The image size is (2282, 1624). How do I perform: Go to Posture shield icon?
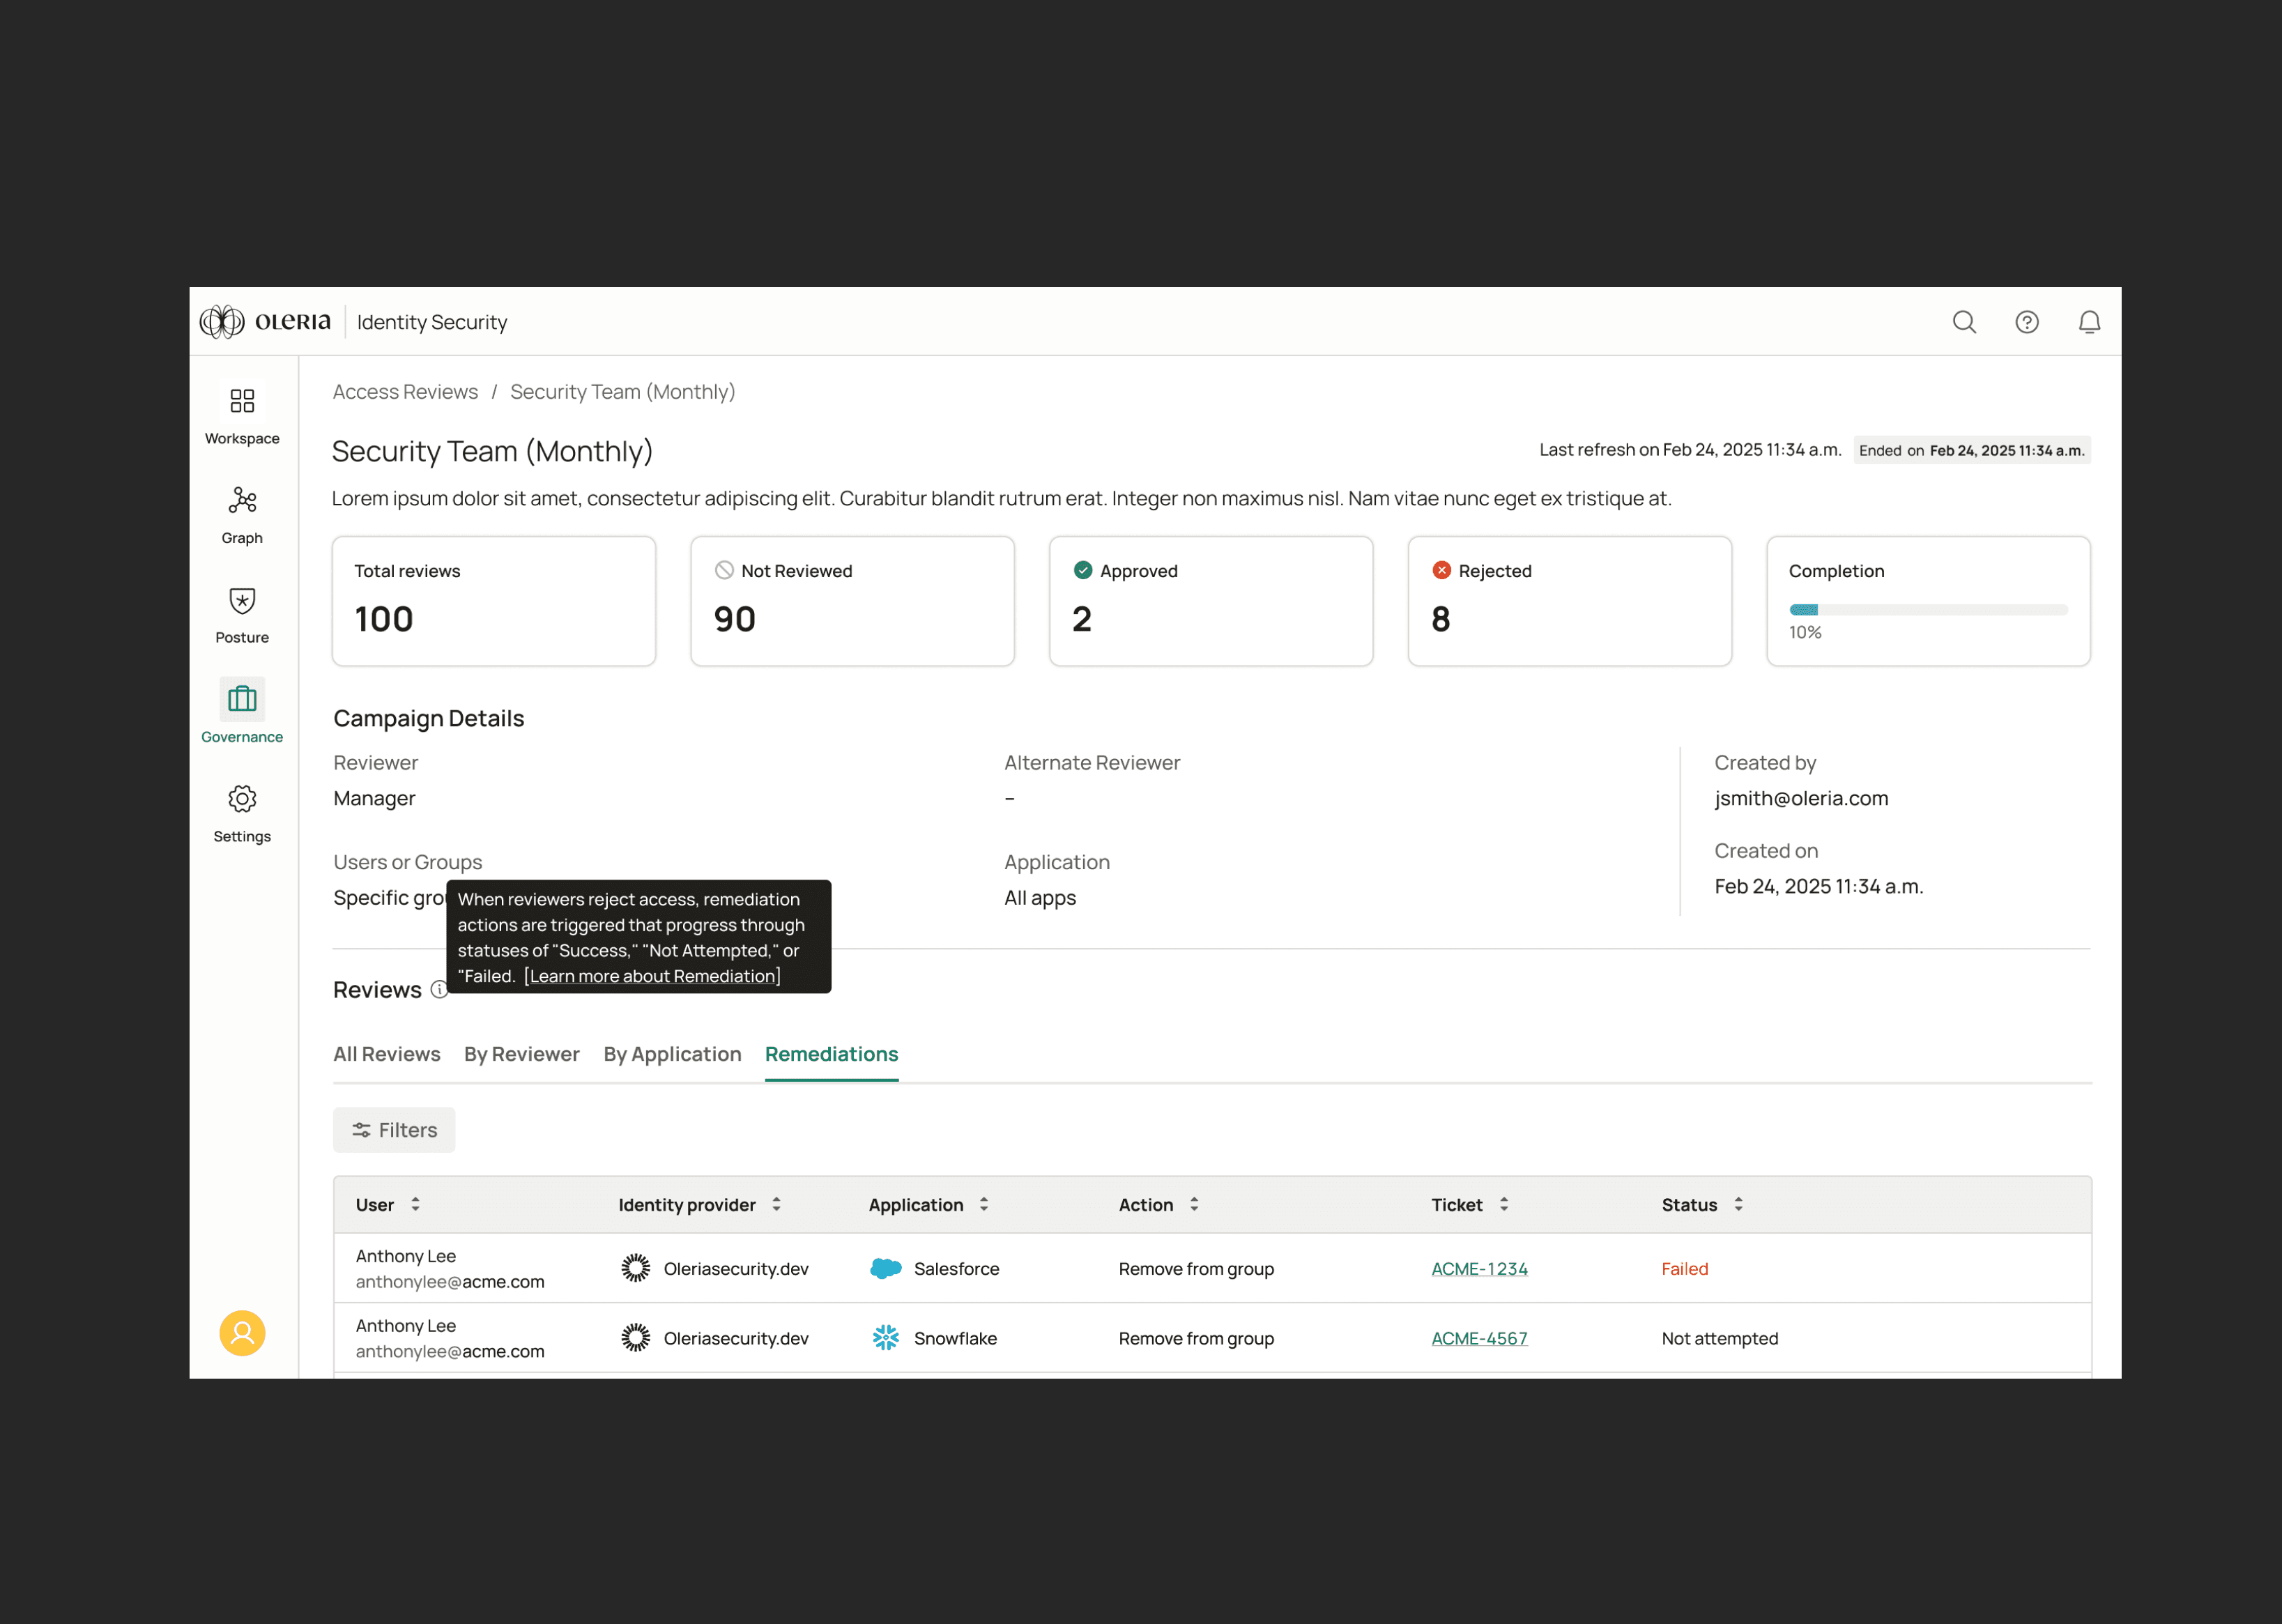point(242,600)
